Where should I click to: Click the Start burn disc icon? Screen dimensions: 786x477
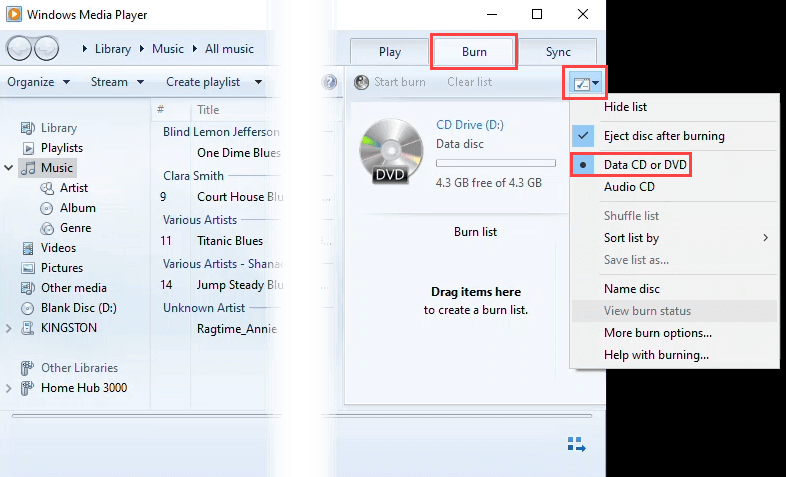point(361,82)
